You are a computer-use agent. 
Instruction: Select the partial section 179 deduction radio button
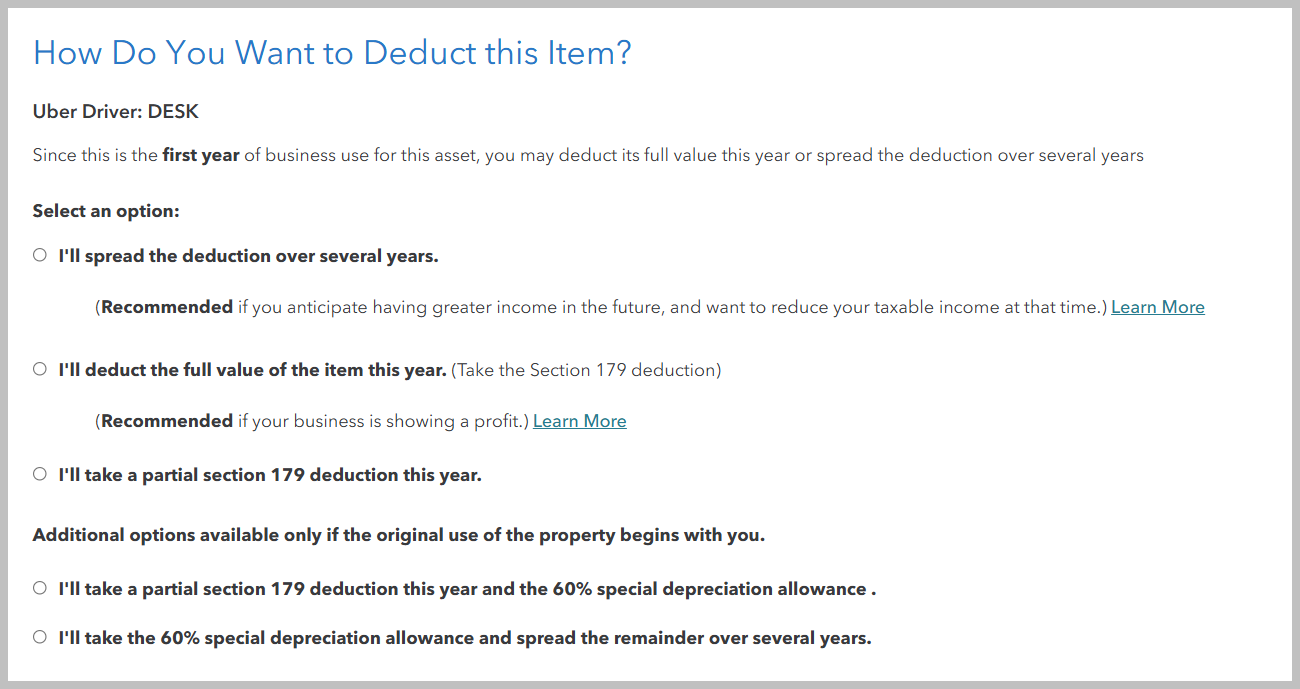pos(40,474)
